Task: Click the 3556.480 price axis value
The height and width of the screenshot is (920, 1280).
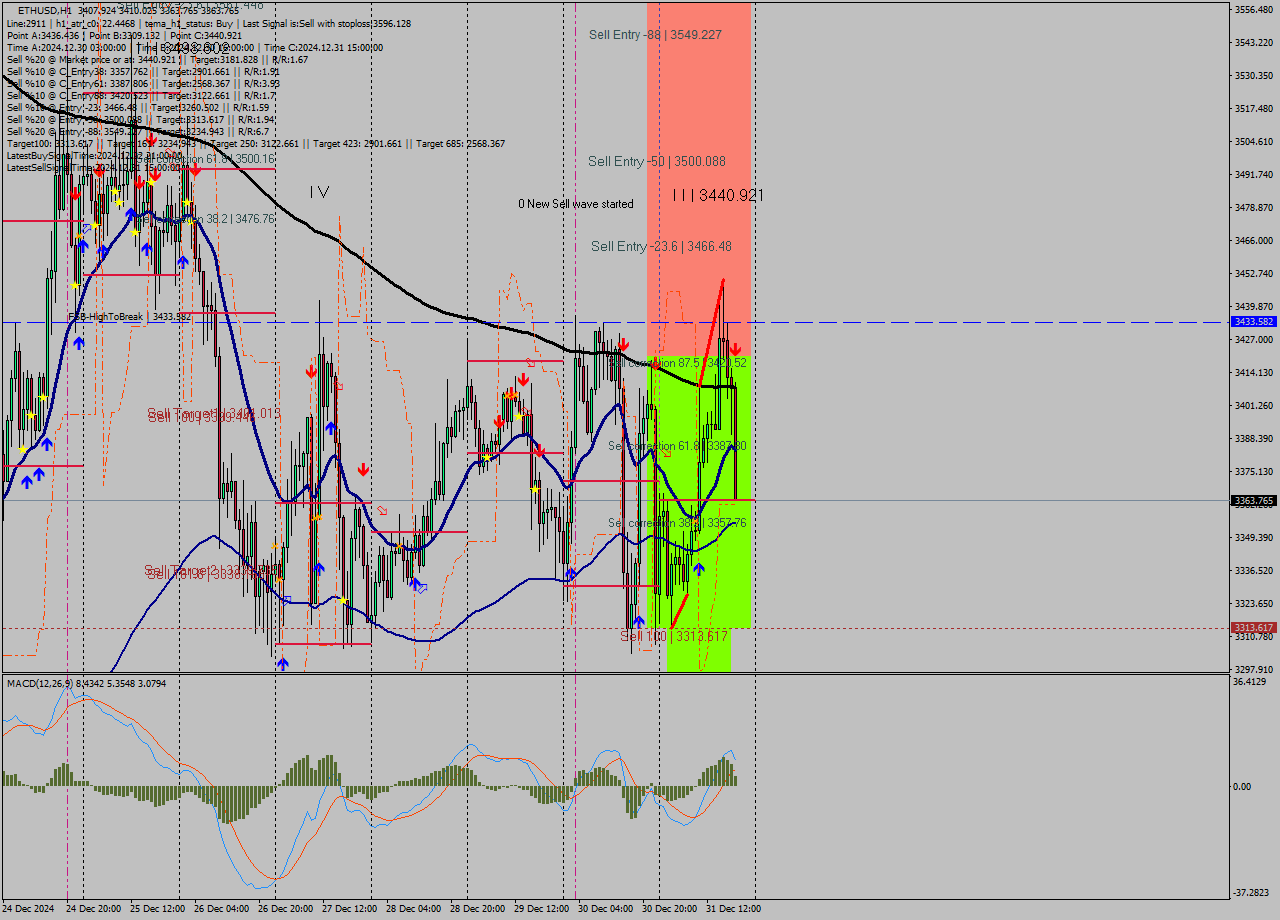Action: coord(1253,10)
